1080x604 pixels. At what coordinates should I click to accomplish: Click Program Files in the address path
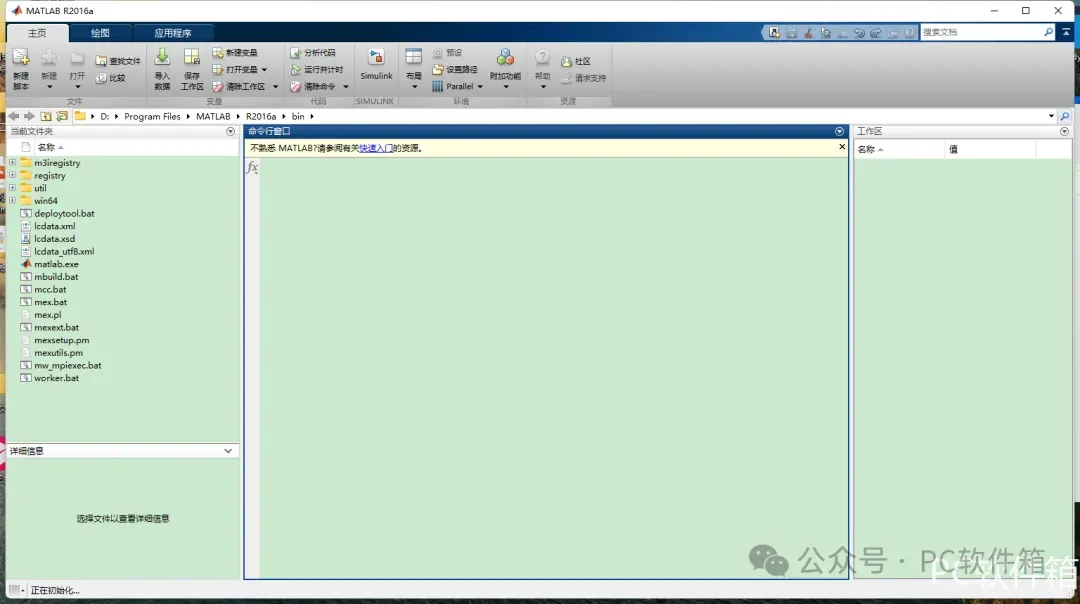[152, 116]
